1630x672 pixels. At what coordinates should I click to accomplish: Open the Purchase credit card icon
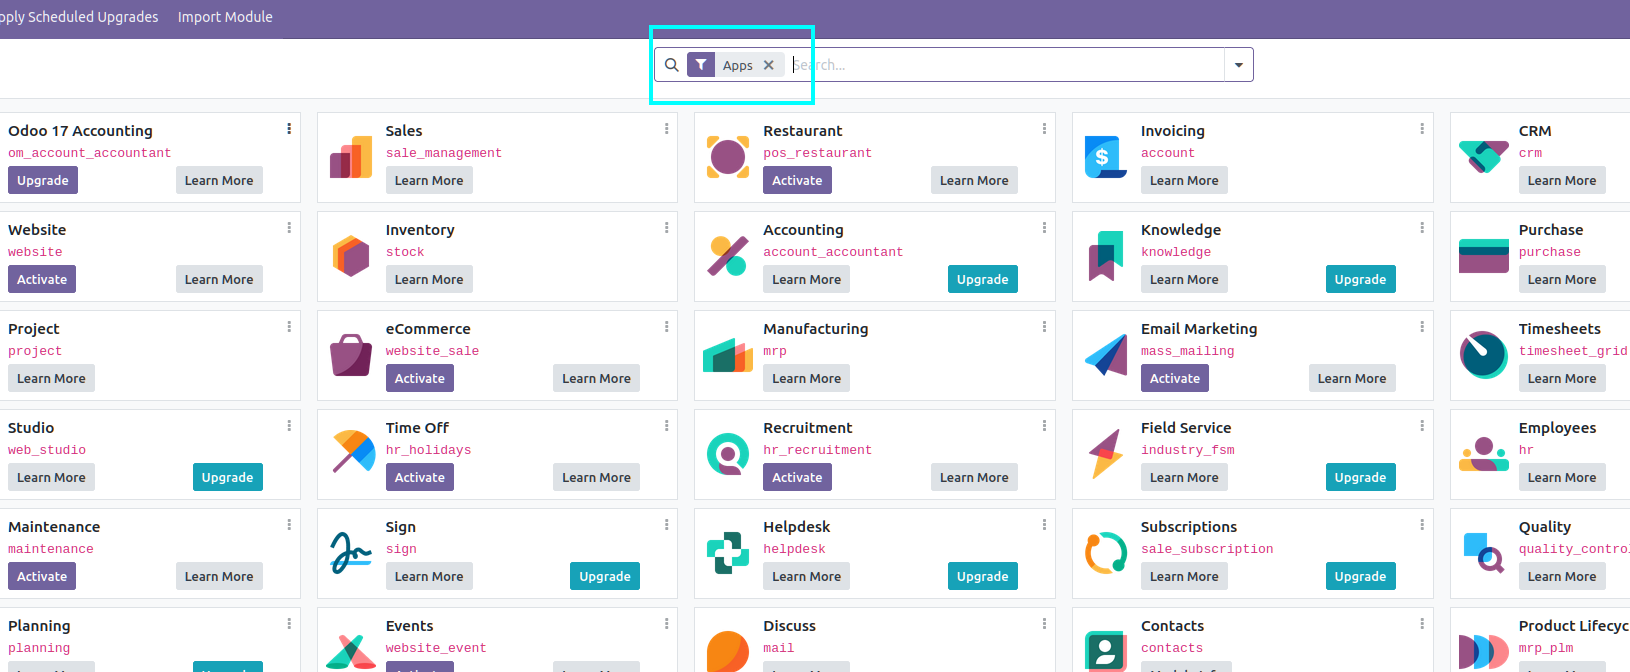point(1484,256)
